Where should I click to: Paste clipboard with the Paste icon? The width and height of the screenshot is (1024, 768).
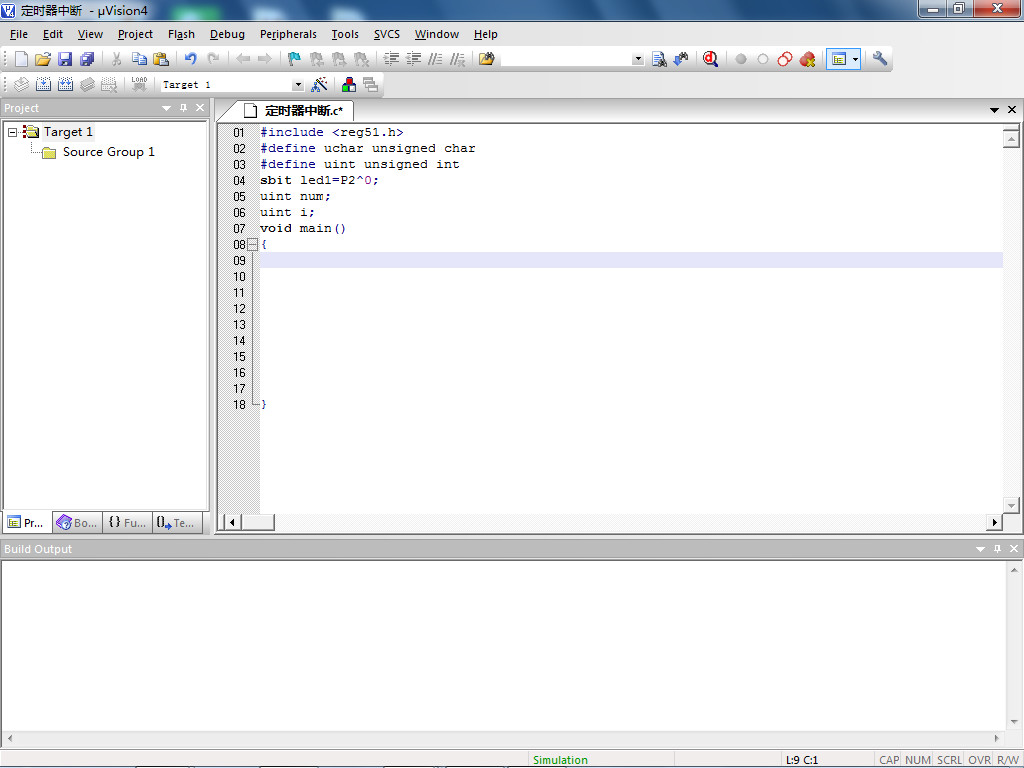pos(161,59)
